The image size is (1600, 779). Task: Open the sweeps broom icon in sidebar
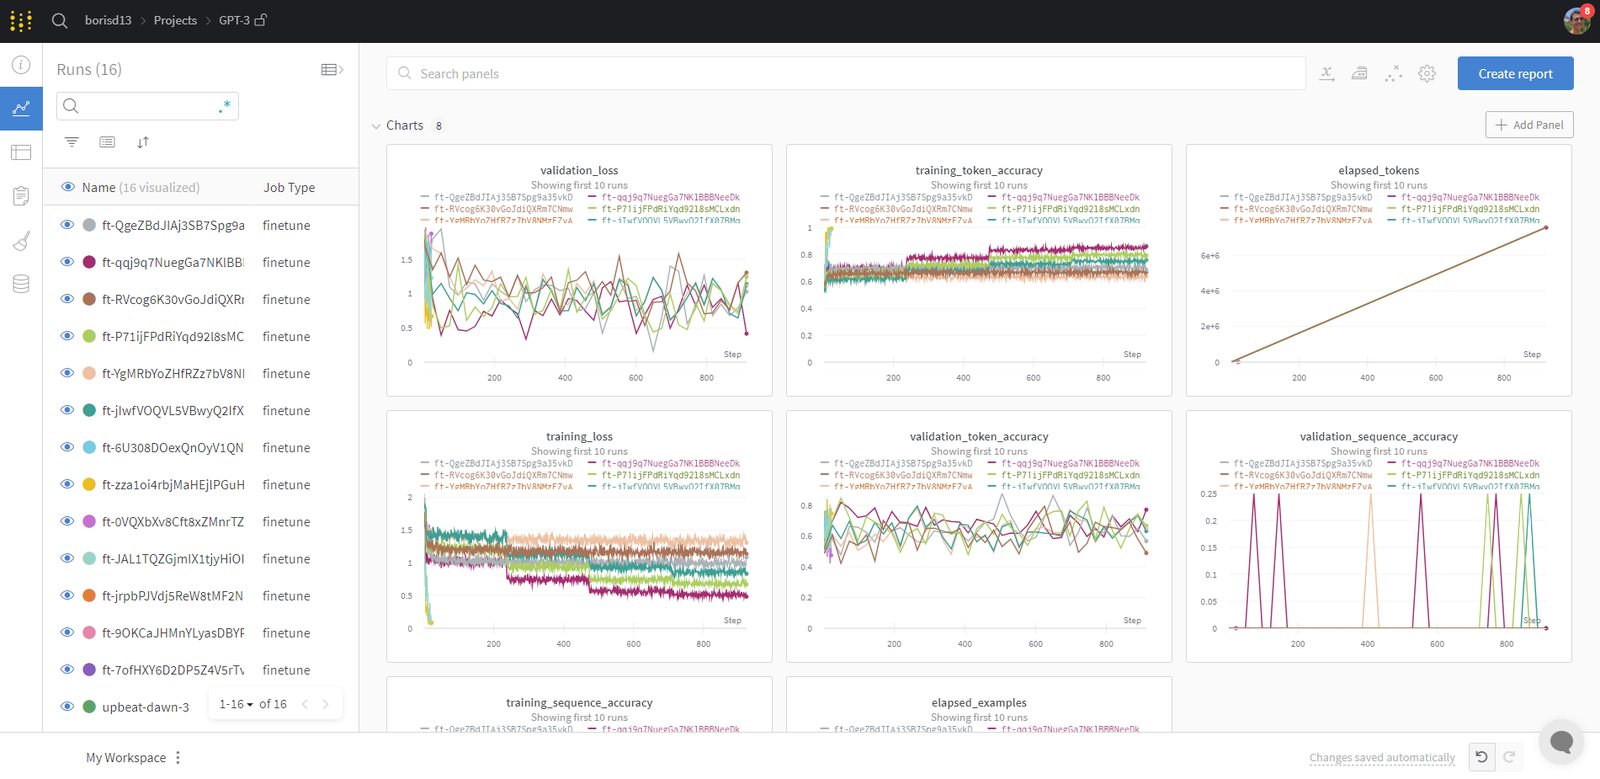[x=21, y=241]
